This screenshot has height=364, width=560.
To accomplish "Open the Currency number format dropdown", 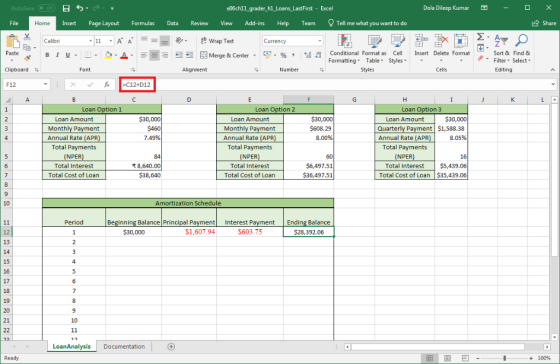I will (x=320, y=41).
